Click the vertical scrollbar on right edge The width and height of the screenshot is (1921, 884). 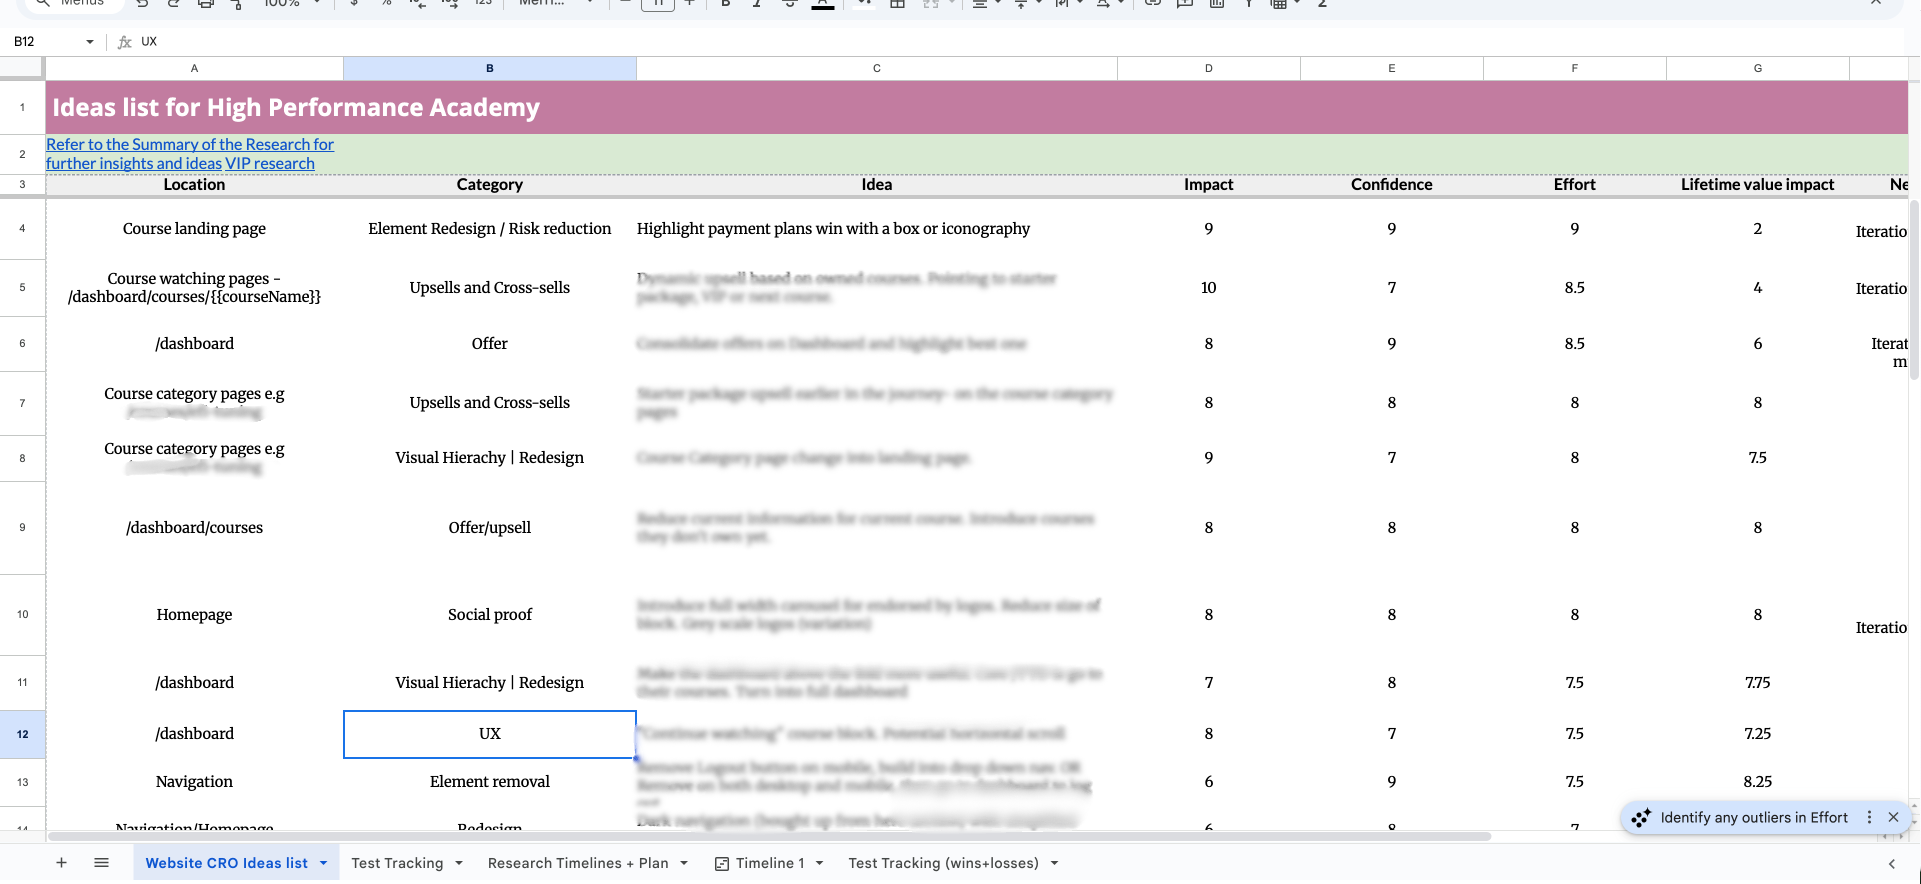(x=1914, y=290)
